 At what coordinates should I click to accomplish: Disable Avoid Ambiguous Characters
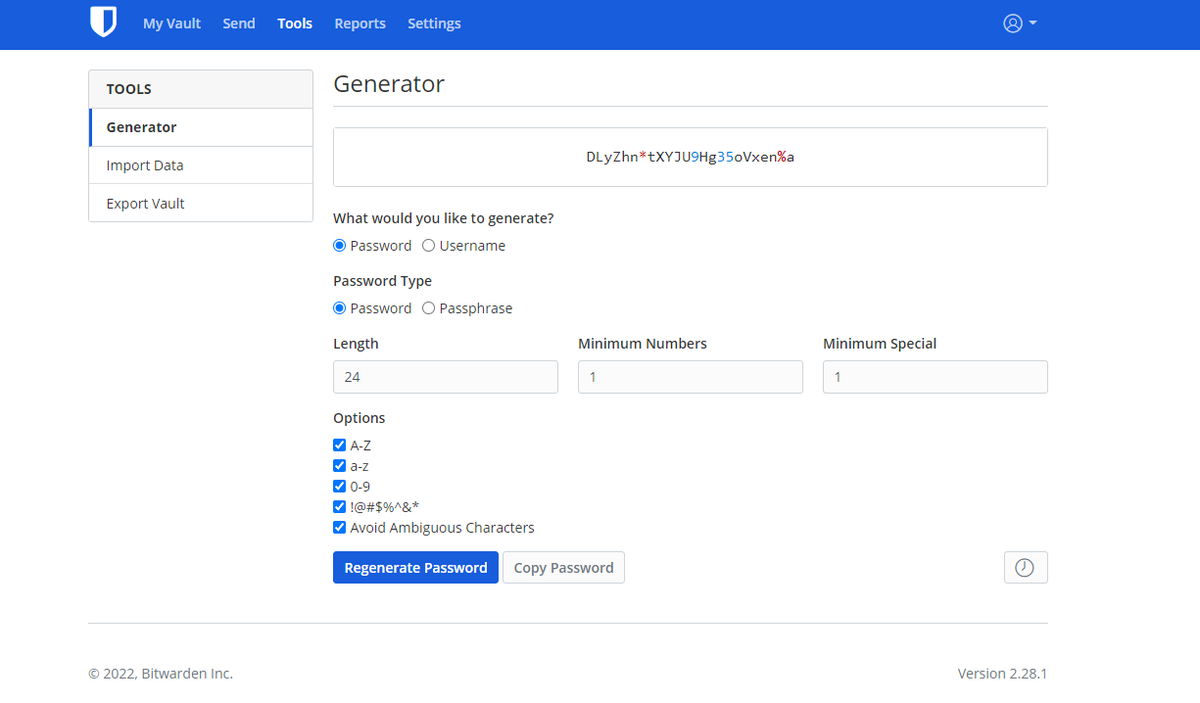click(x=339, y=527)
